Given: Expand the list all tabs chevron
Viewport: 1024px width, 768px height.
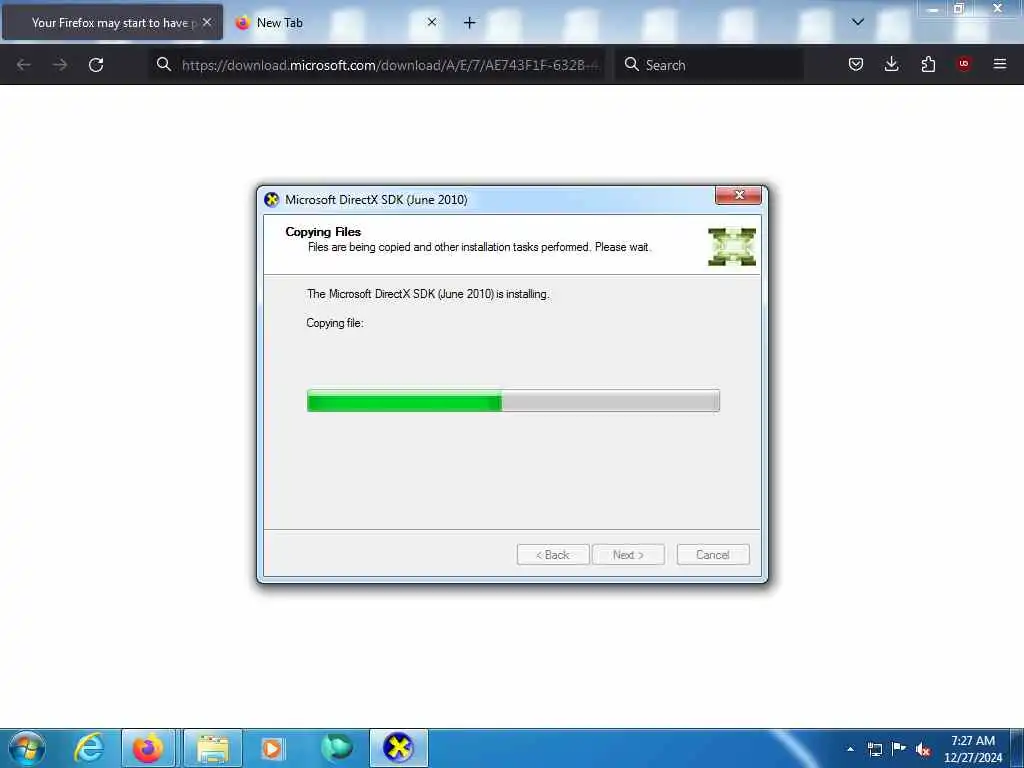Looking at the screenshot, I should point(858,22).
